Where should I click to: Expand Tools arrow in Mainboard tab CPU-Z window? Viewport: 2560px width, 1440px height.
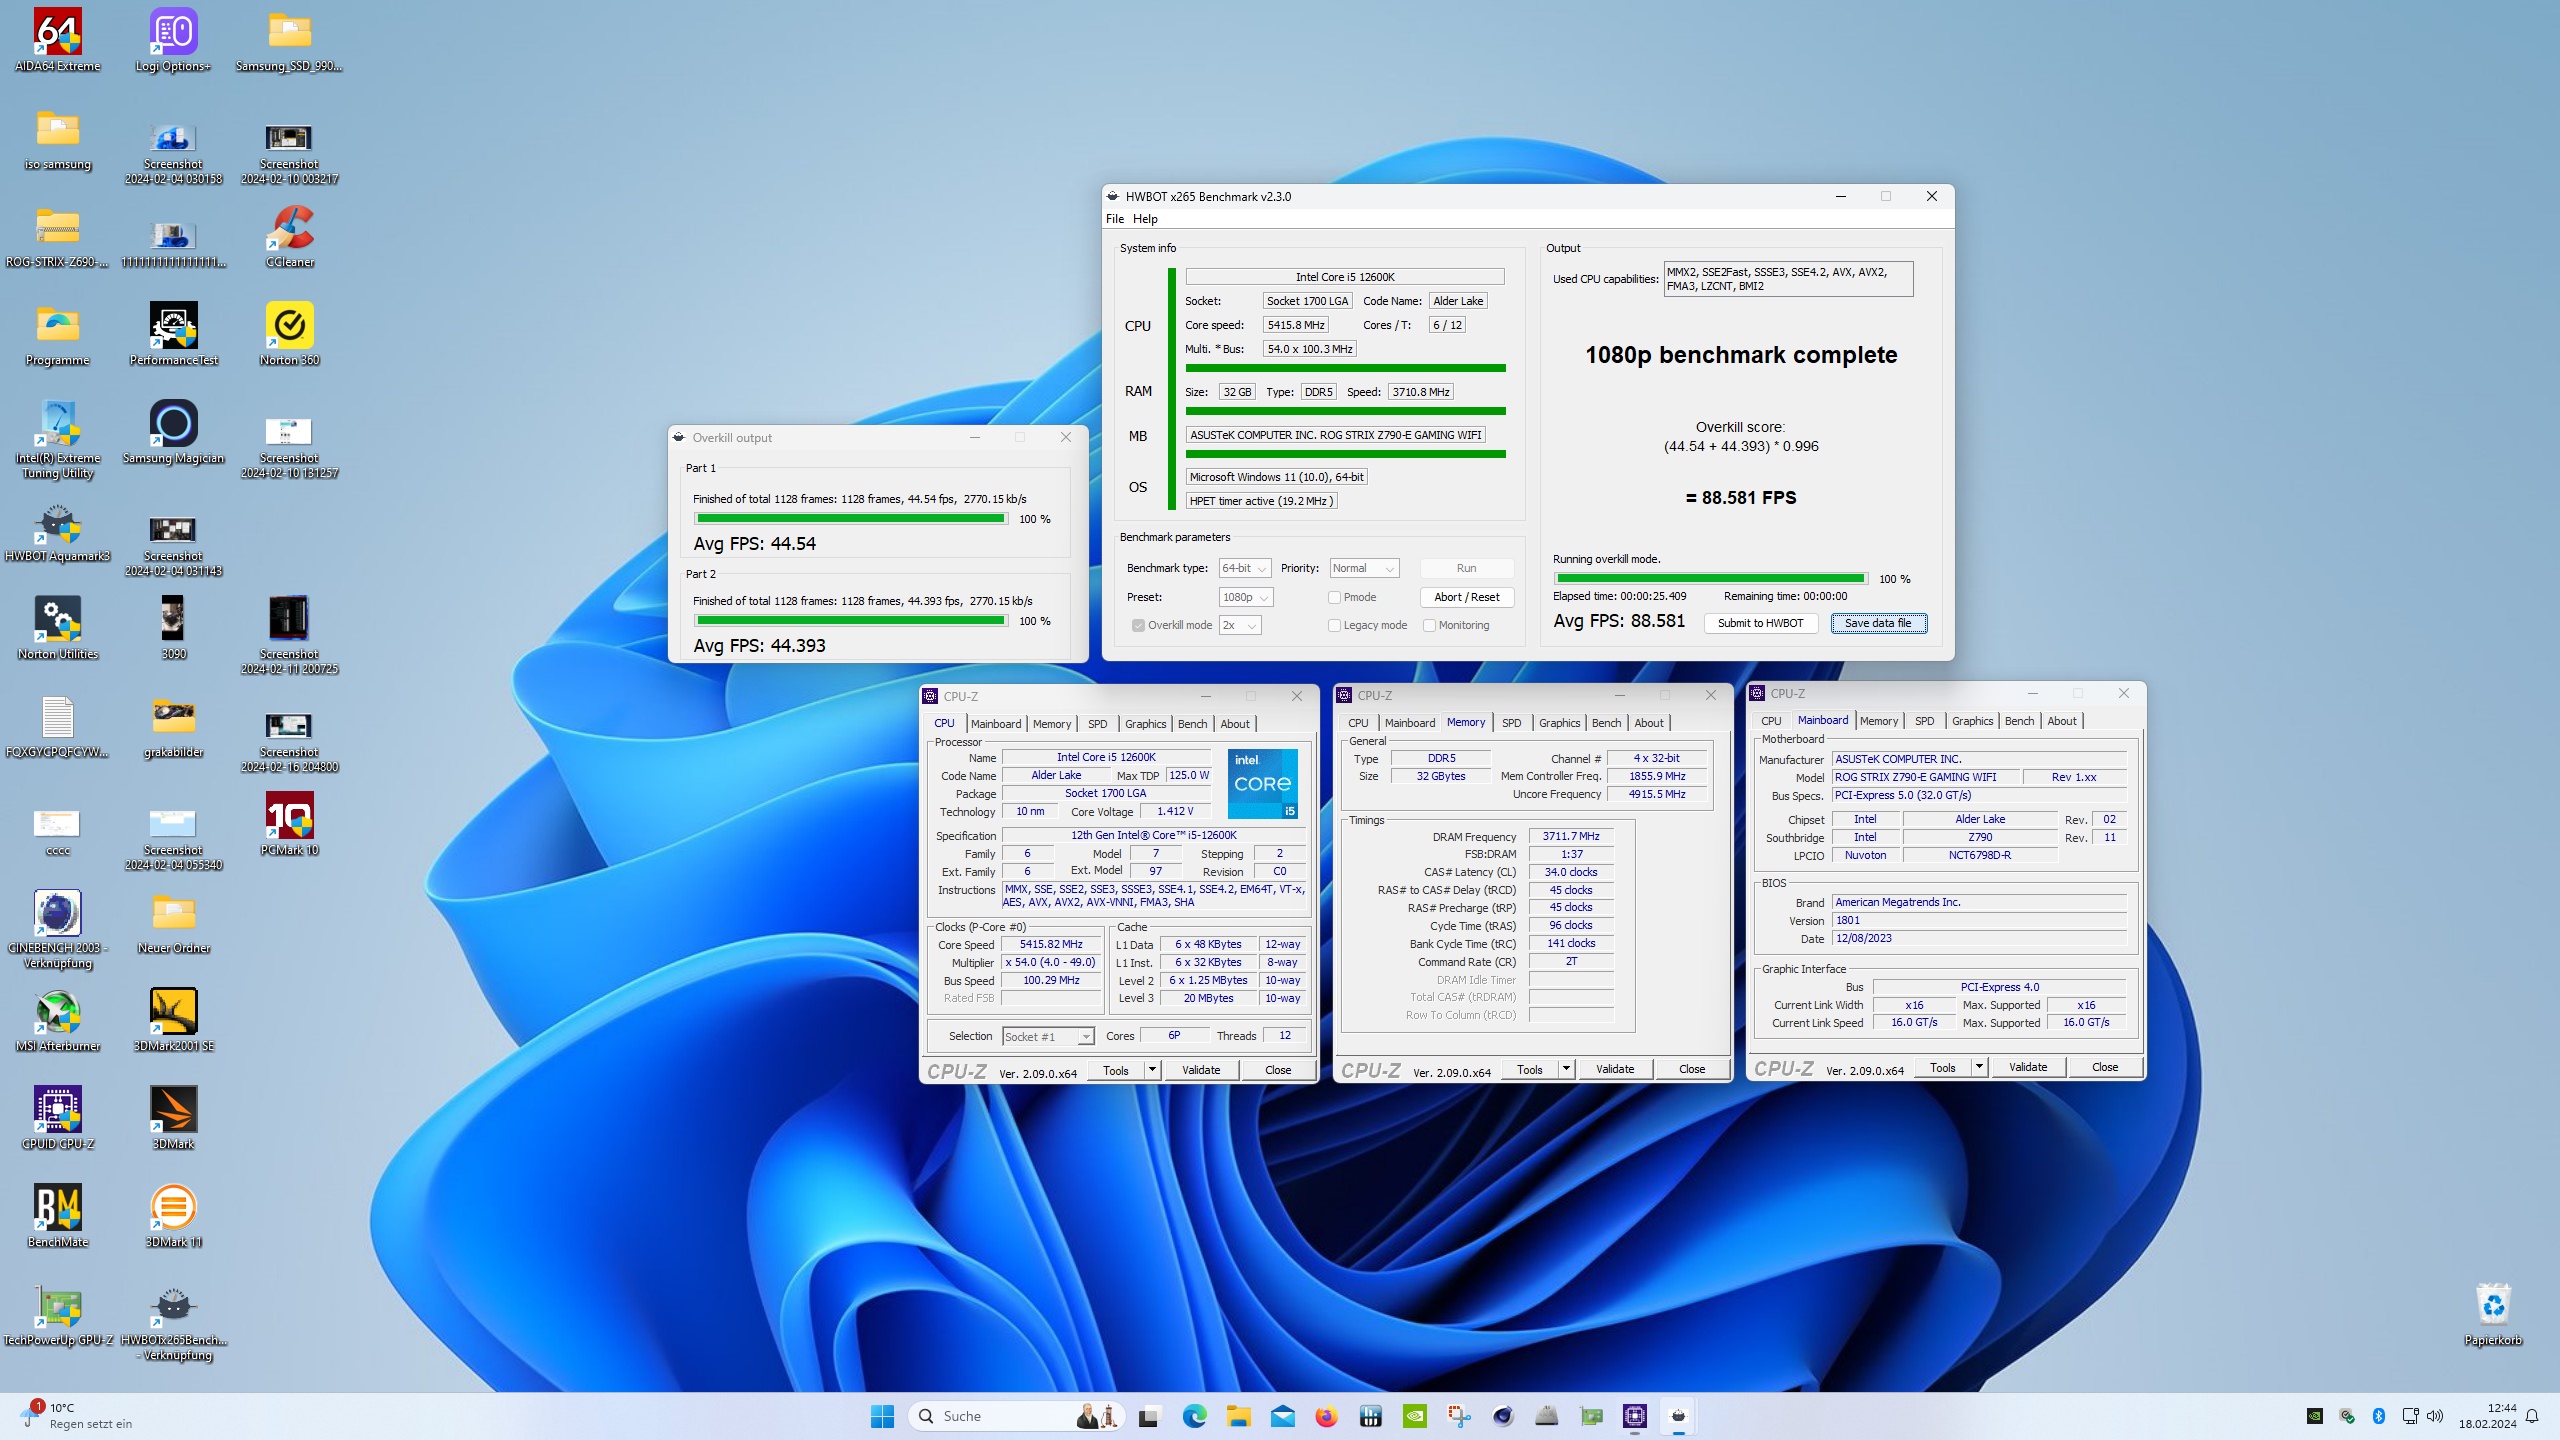[x=1979, y=1067]
